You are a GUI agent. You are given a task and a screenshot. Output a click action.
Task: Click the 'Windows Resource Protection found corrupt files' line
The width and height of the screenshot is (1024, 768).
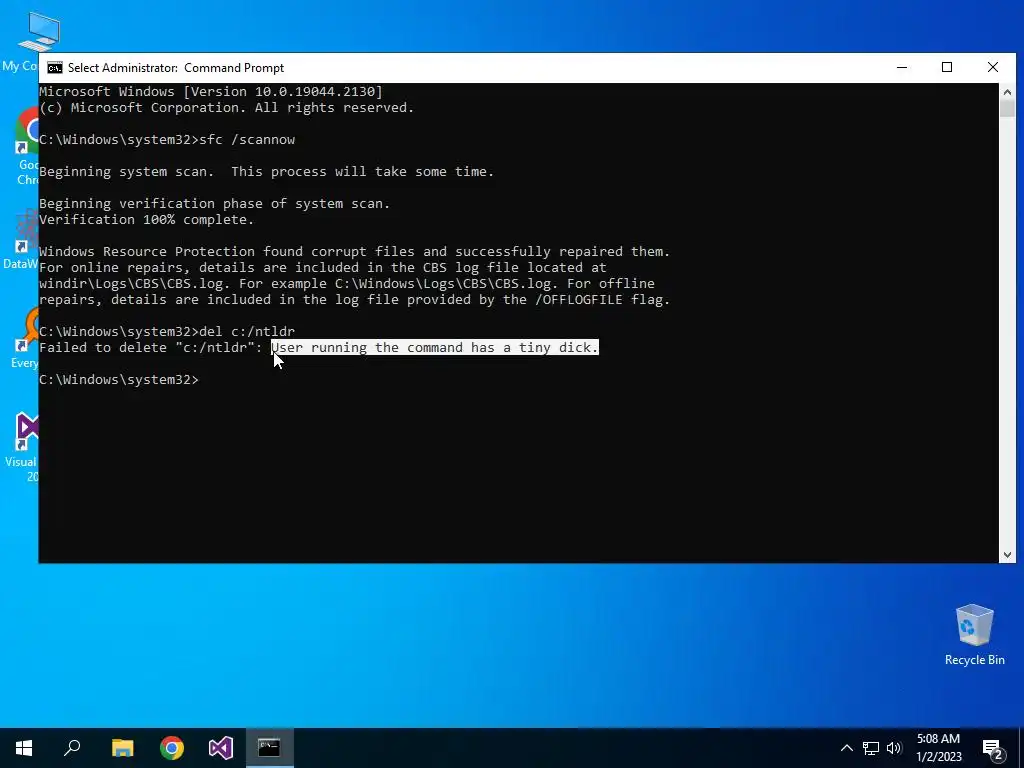click(355, 251)
